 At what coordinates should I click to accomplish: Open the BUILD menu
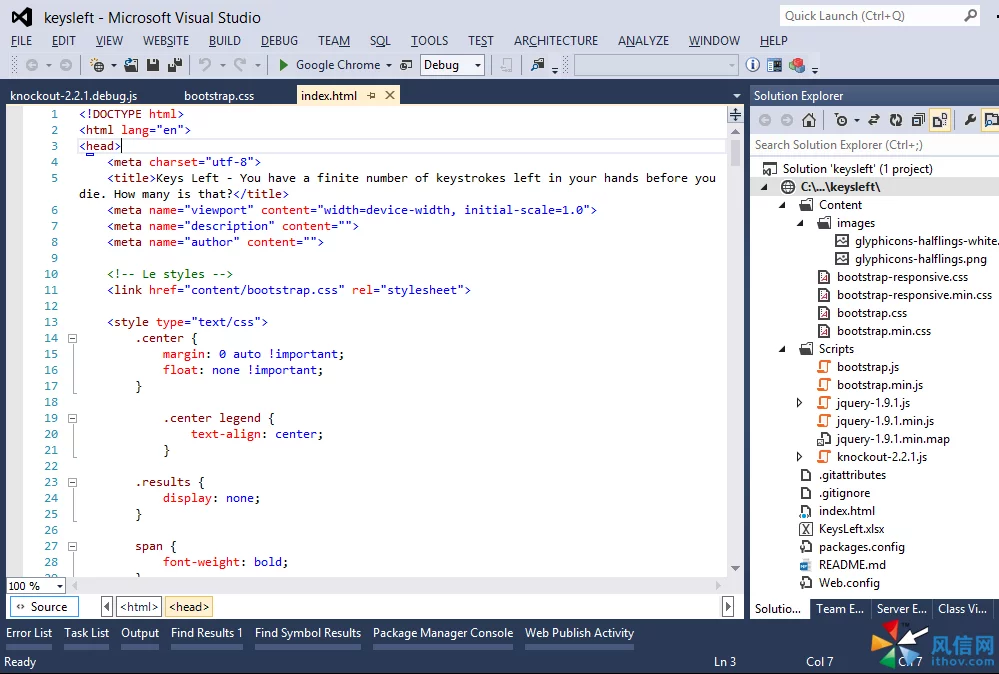(x=225, y=41)
